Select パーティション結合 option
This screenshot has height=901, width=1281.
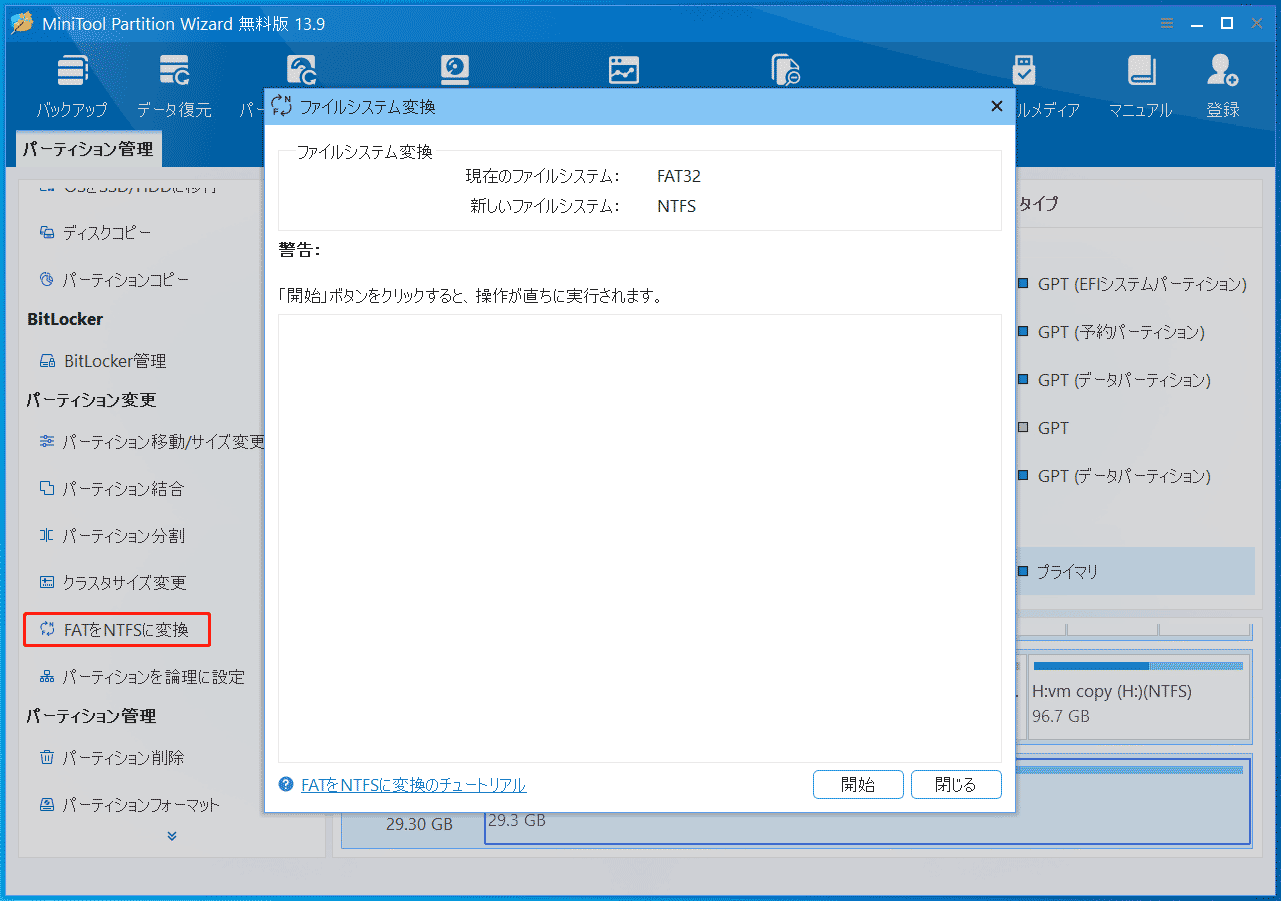pos(111,489)
